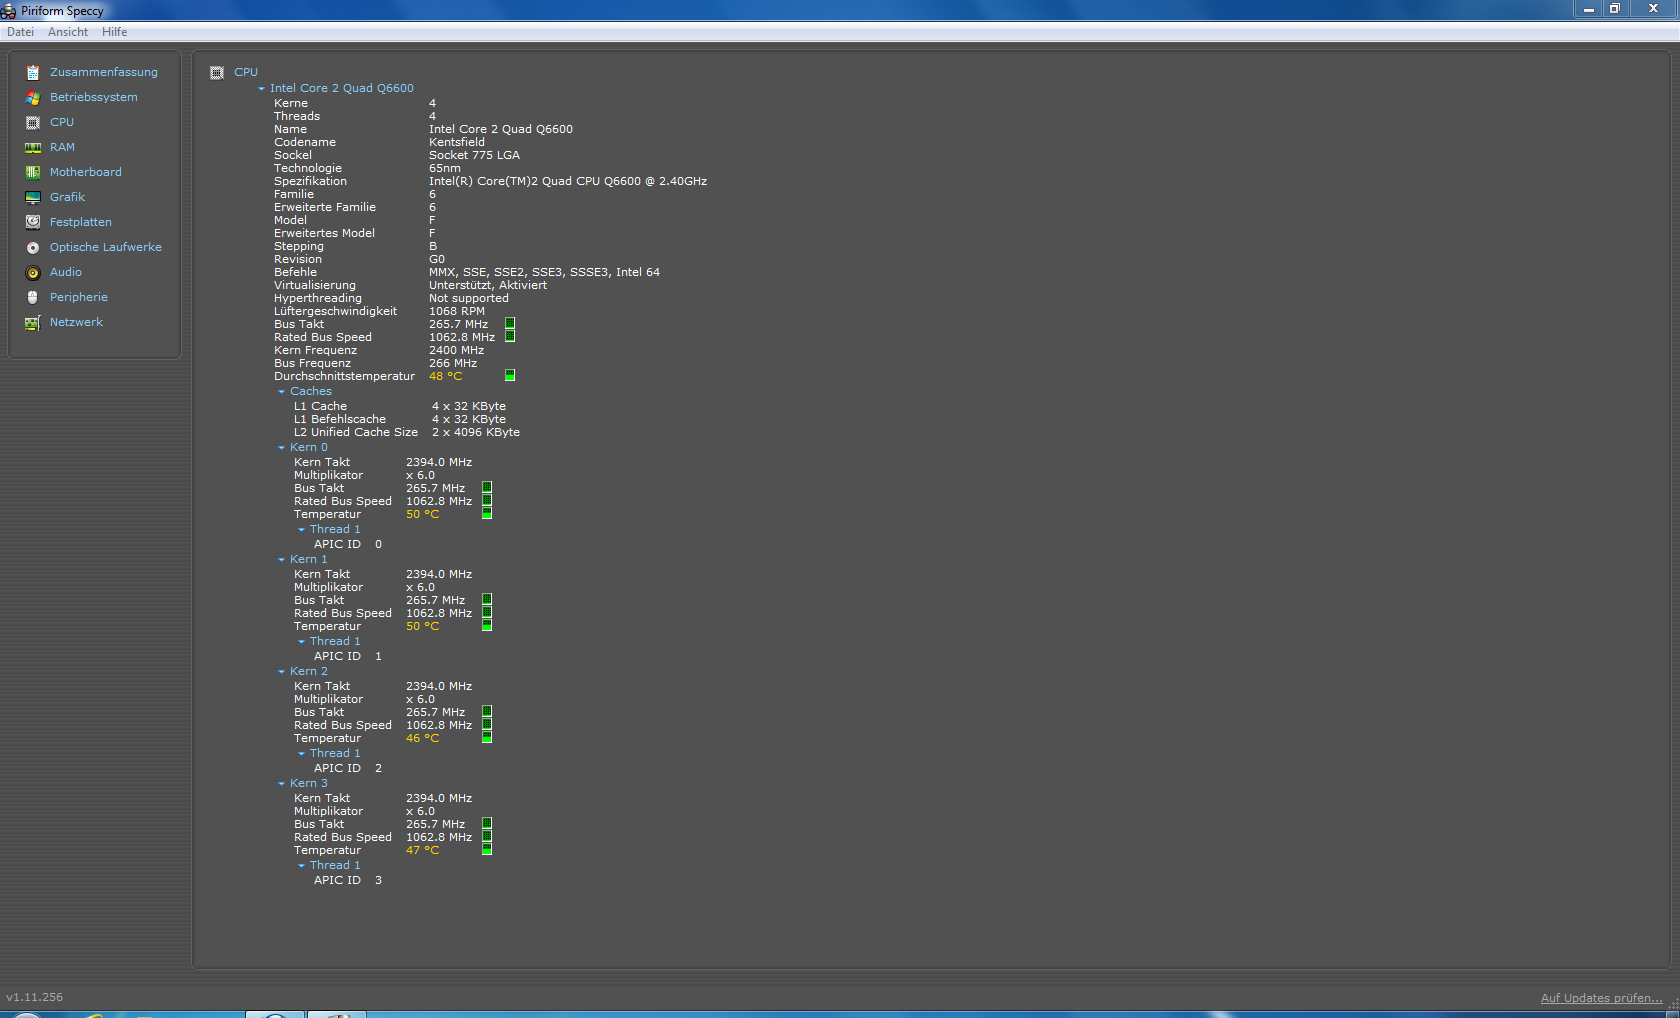Click the Erweiterte Familie row label
This screenshot has height=1018, width=1680.
pos(325,207)
